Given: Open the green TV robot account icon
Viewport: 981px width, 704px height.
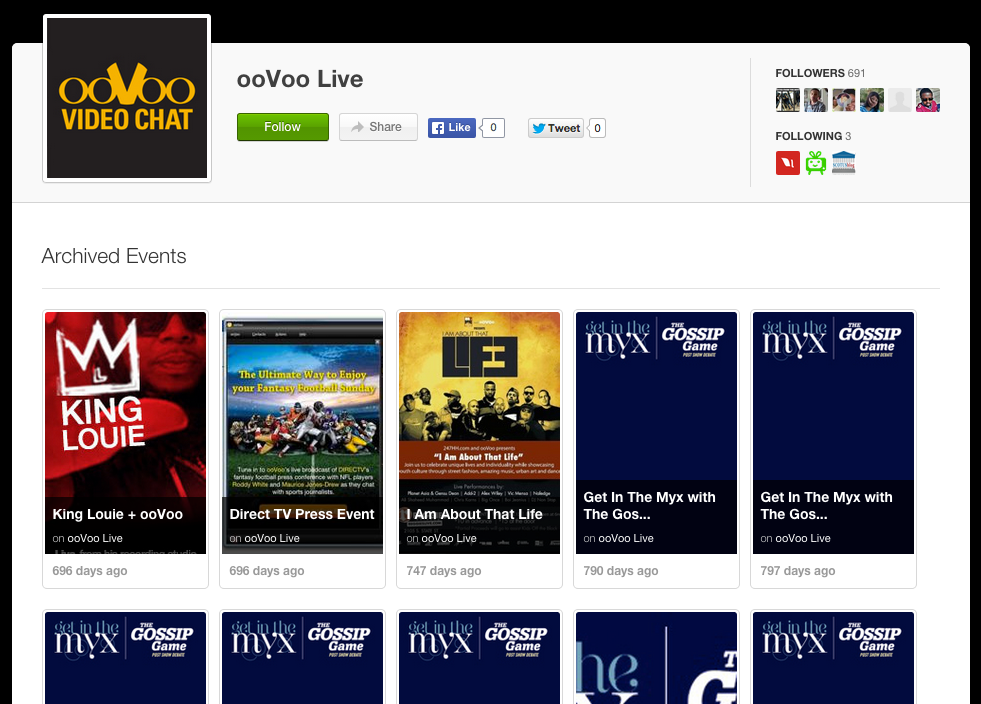Looking at the screenshot, I should point(816,163).
